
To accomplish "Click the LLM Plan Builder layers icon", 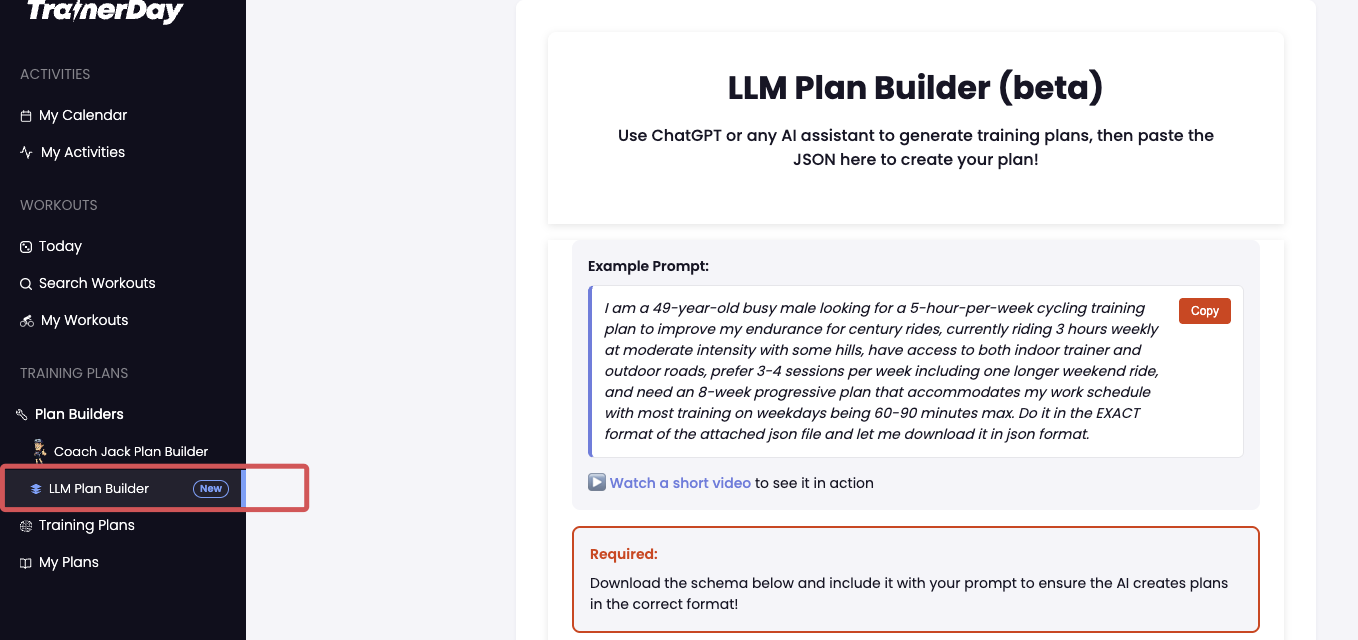I will (x=36, y=489).
